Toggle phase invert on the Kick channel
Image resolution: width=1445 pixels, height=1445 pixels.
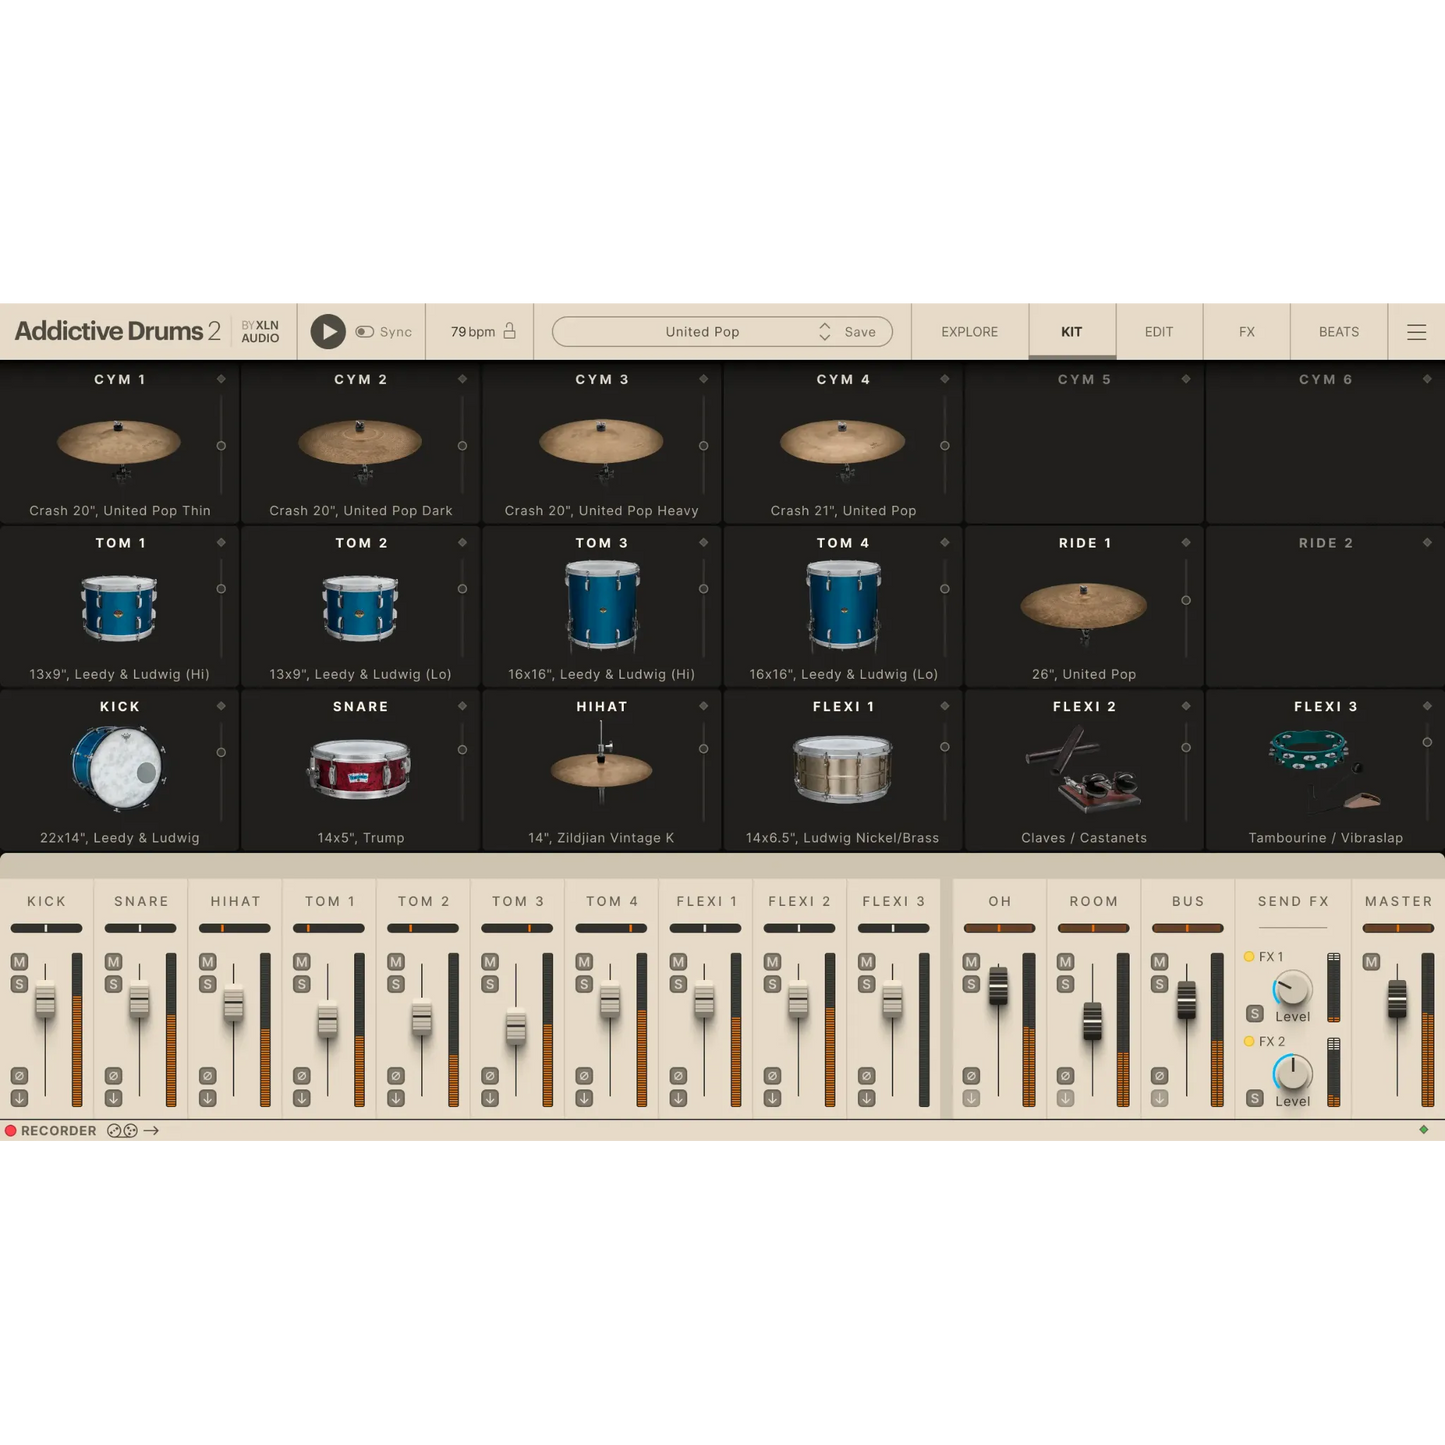[x=18, y=1076]
